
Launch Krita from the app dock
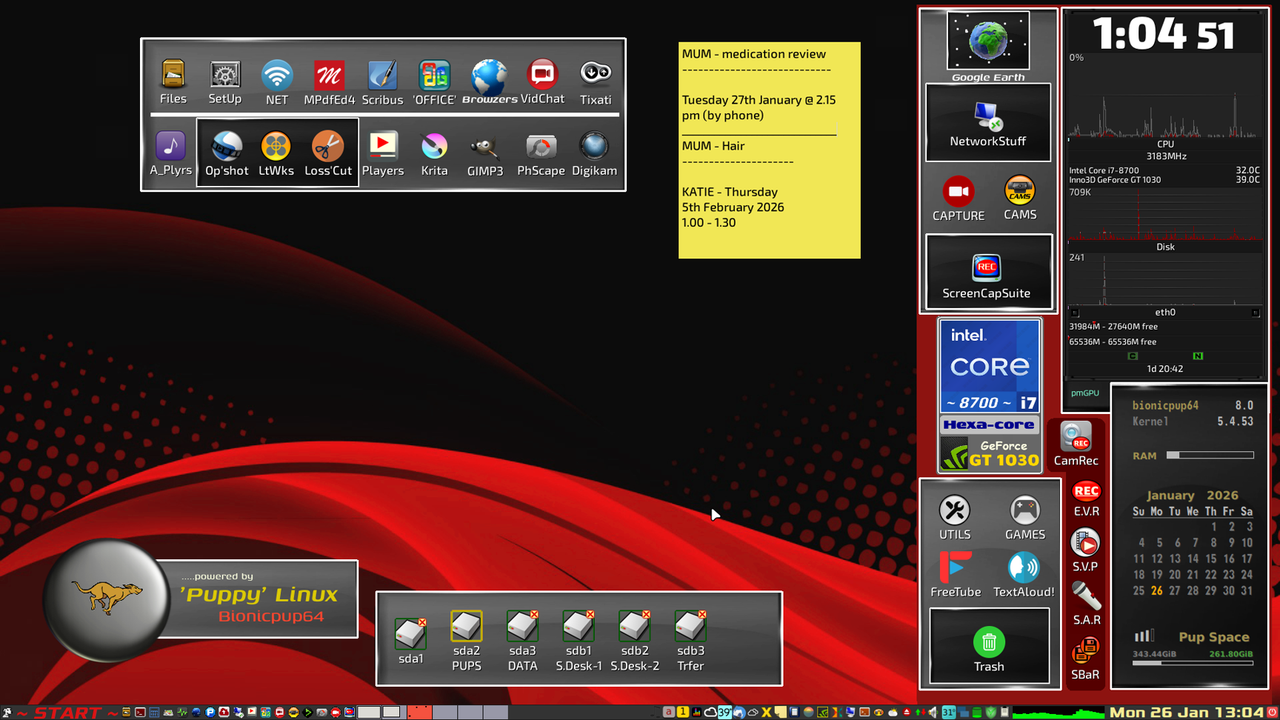click(434, 145)
